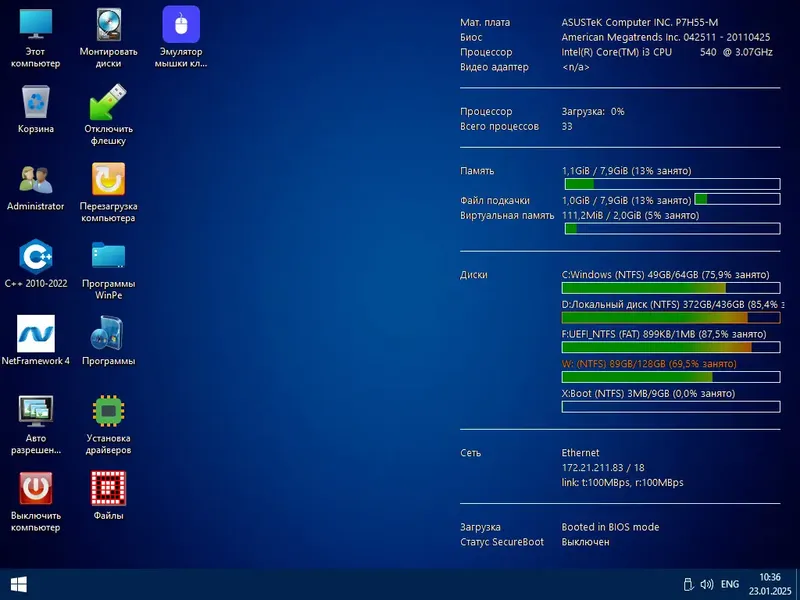Restart via Перезагрузка компьютера
The height and width of the screenshot is (600, 800).
coord(109,186)
